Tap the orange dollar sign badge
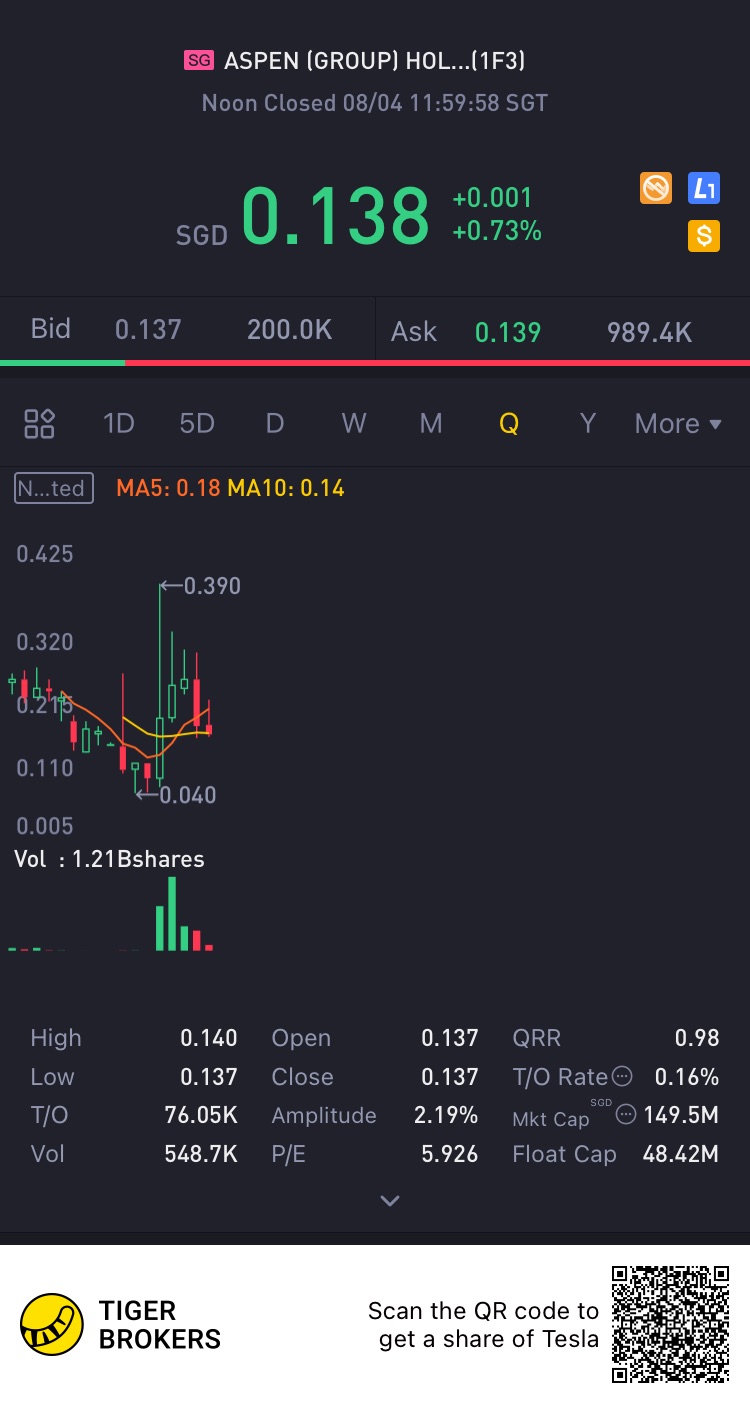 click(704, 236)
